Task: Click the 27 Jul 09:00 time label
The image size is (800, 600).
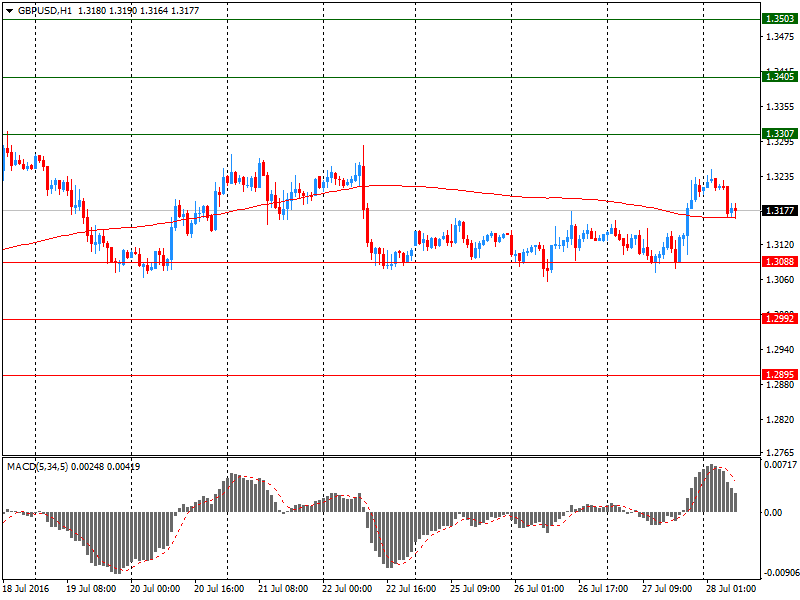Action: pyautogui.click(x=667, y=589)
